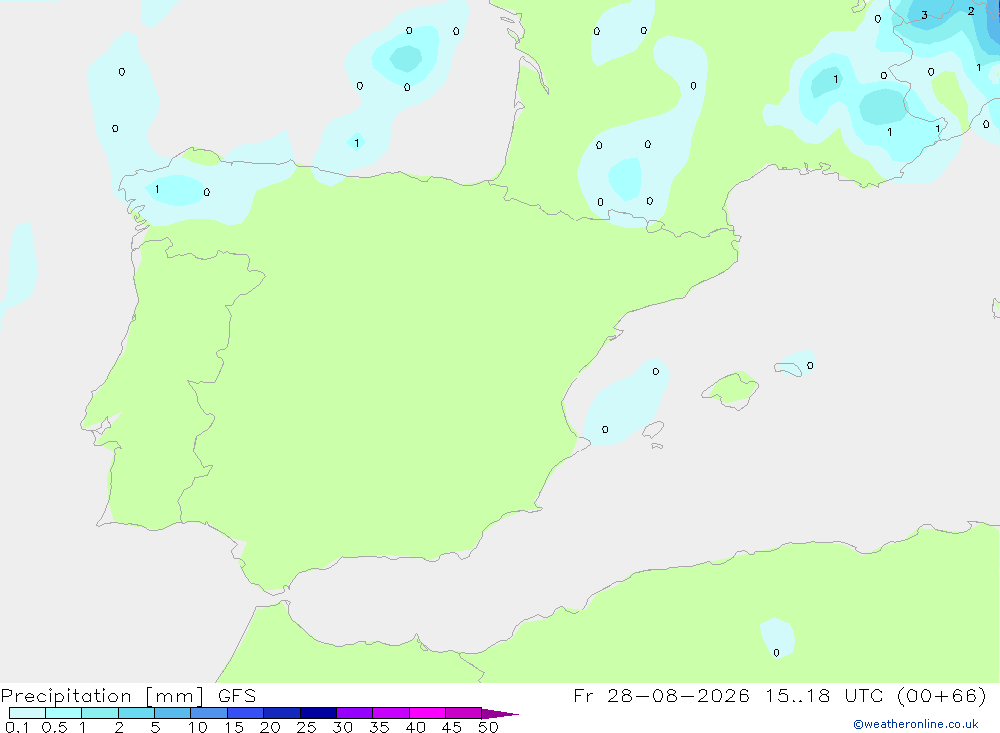Click the 'GFS' model label
This screenshot has height=733, width=1000.
[237, 695]
